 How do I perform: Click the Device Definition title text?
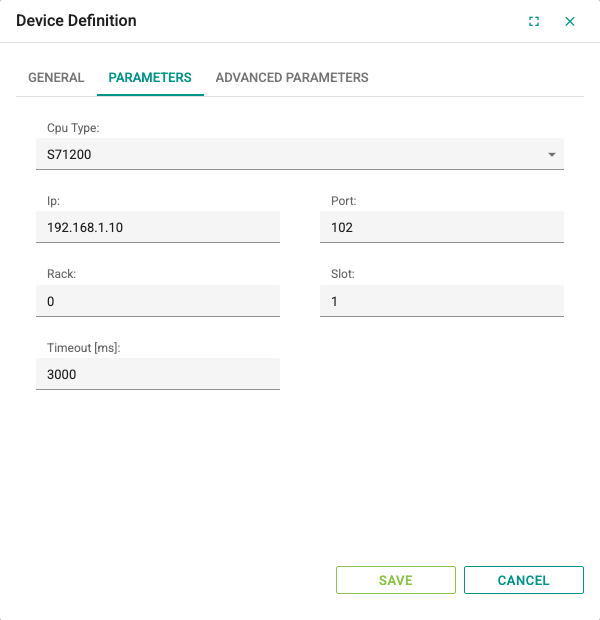coord(76,21)
